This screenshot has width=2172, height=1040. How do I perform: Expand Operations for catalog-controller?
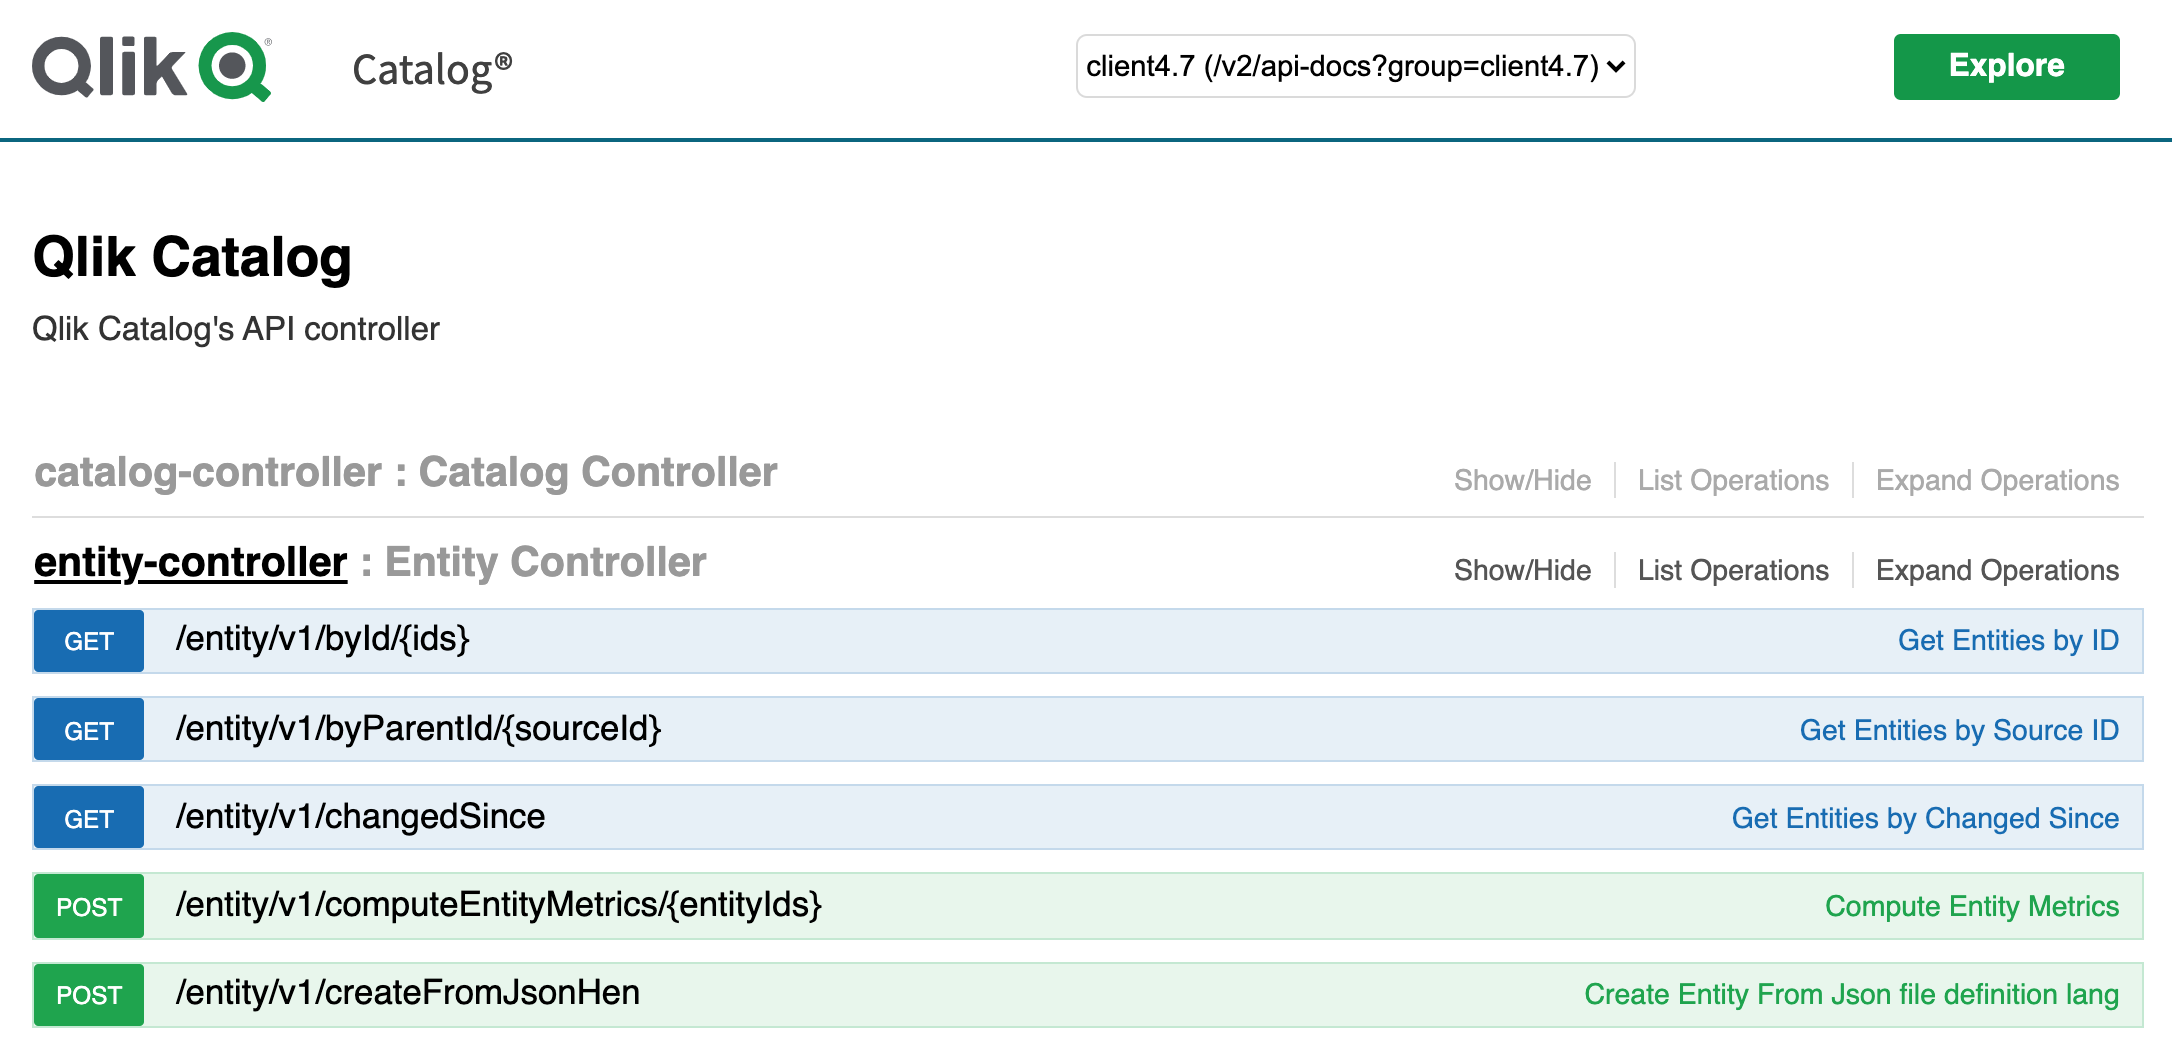(x=1997, y=481)
